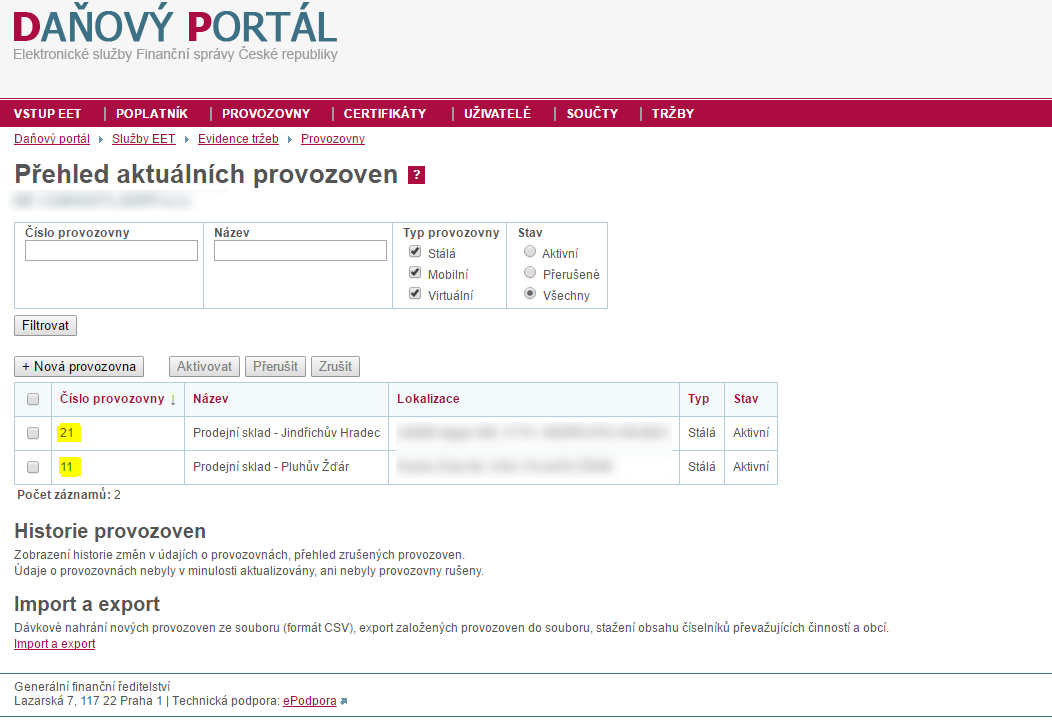Click the Filtrovat button
Image resolution: width=1052 pixels, height=723 pixels.
[46, 326]
